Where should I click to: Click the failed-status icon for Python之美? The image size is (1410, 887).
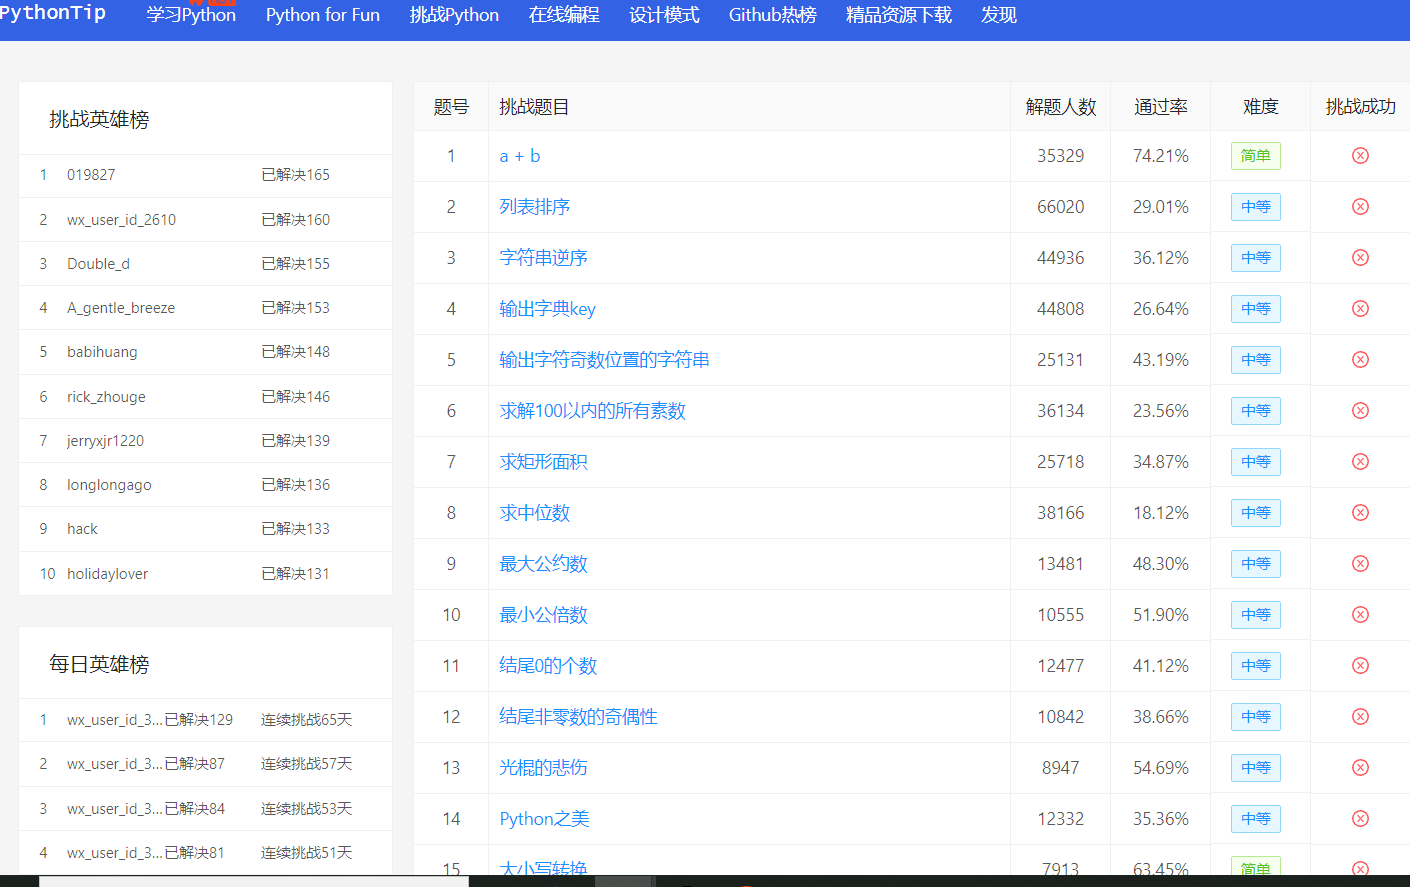[x=1359, y=818]
